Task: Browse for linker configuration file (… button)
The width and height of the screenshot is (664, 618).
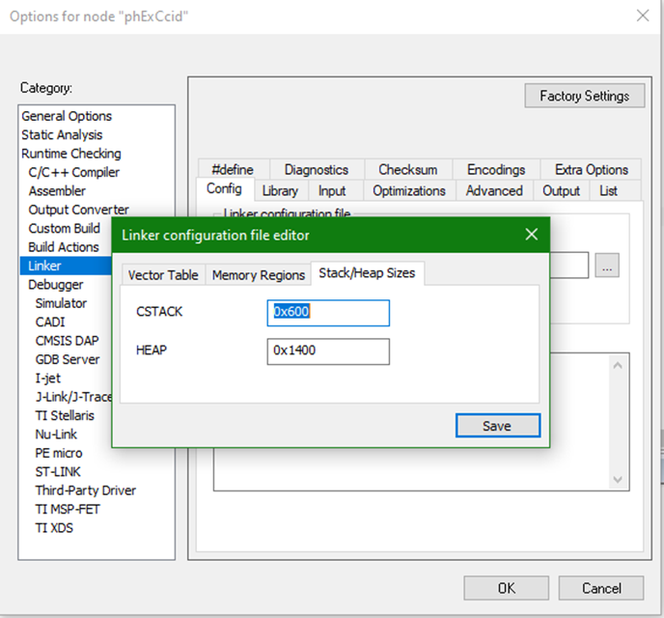Action: click(607, 266)
